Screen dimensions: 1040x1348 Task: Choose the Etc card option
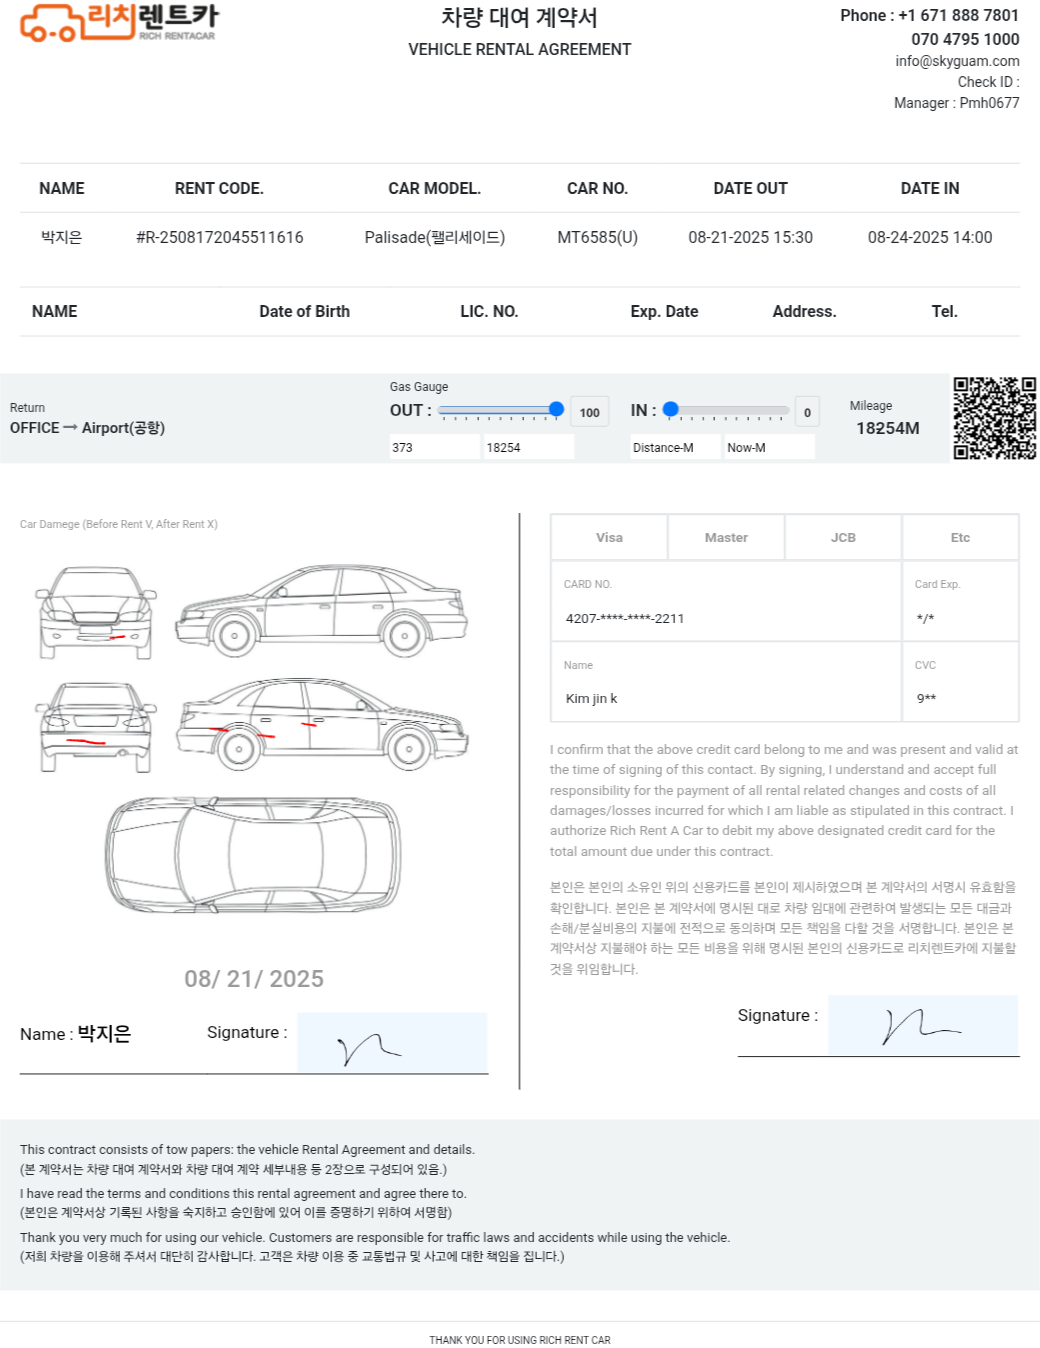[960, 538]
